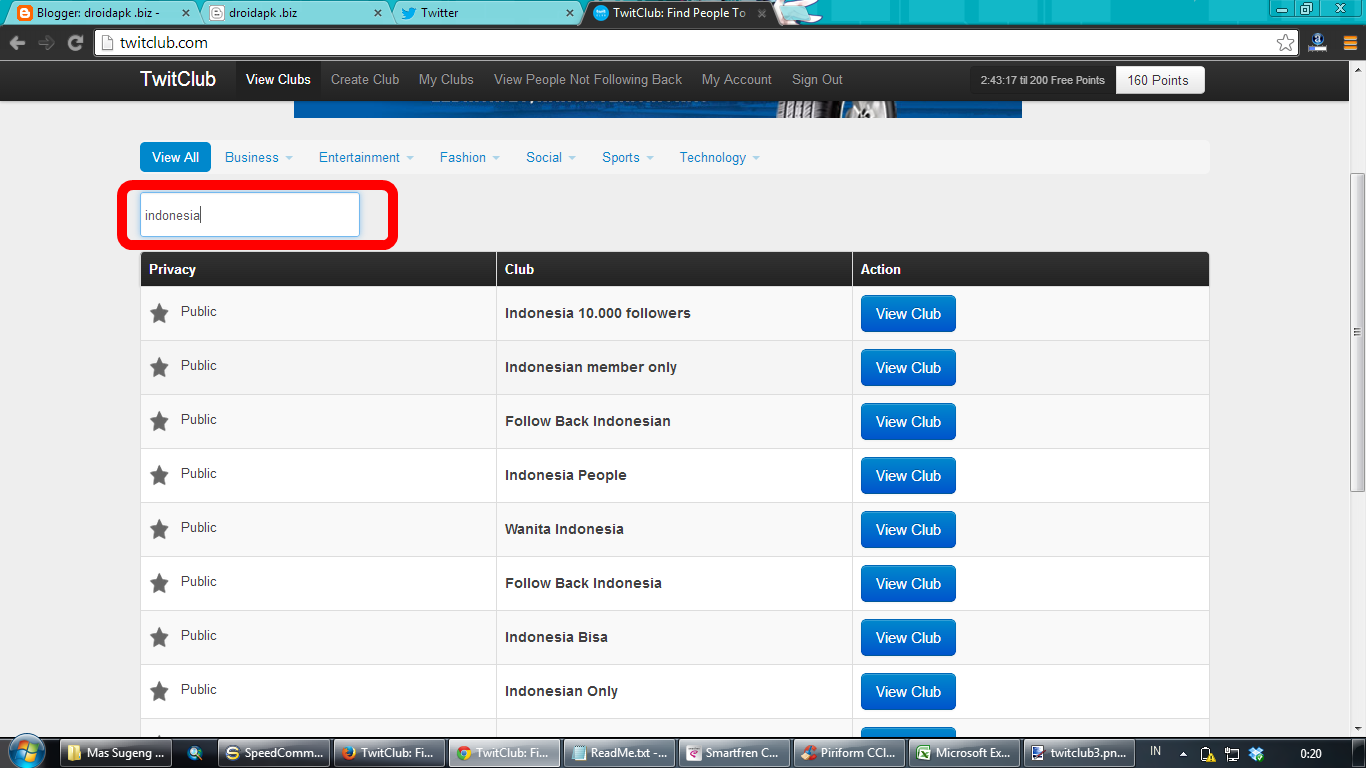
Task: Click star icon for Indonesian Only row
Action: 159,691
